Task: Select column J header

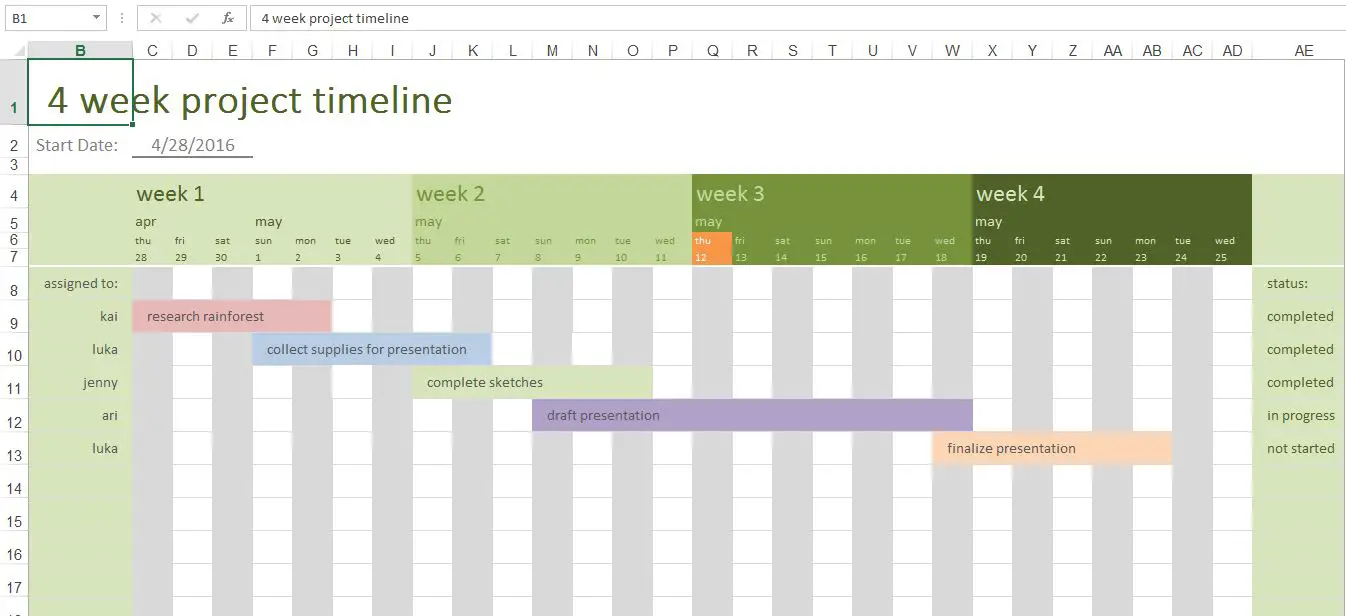Action: (432, 50)
